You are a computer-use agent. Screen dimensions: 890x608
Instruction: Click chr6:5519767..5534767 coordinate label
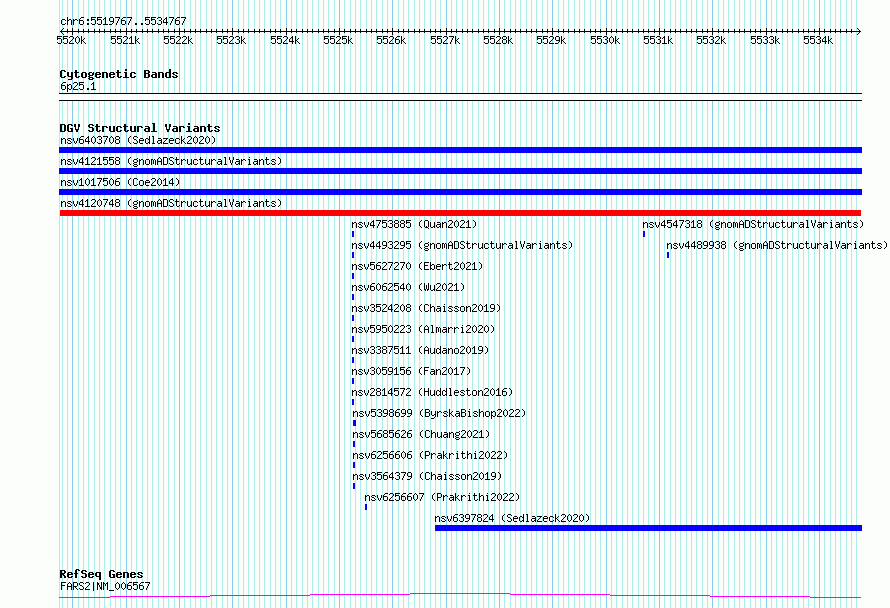pos(123,21)
